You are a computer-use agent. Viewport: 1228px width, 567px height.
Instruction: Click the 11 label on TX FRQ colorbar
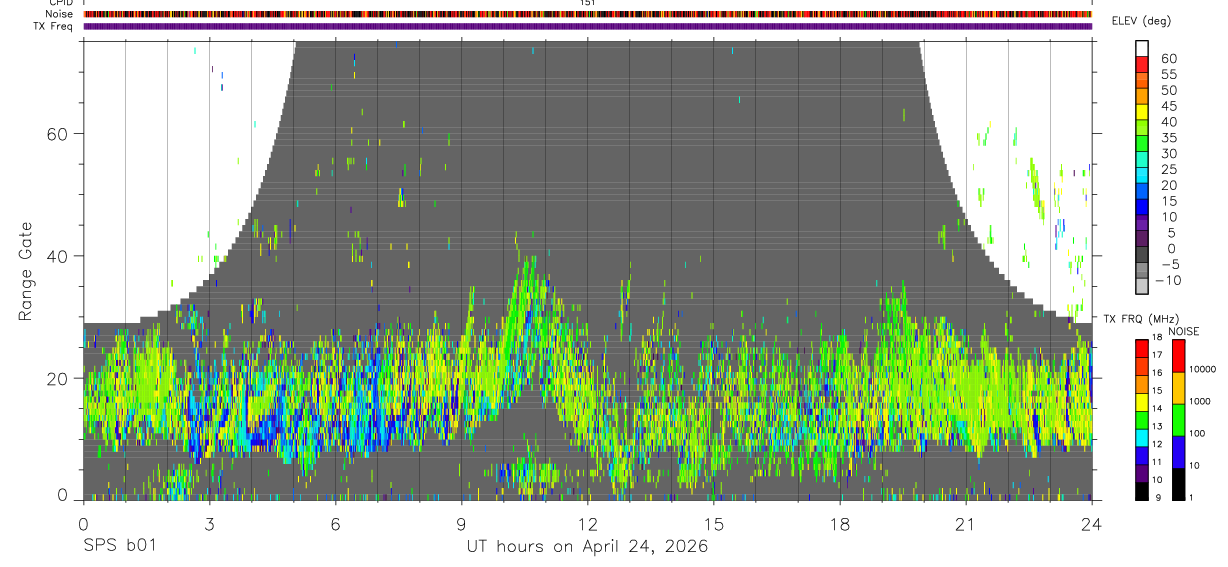click(x=1158, y=462)
